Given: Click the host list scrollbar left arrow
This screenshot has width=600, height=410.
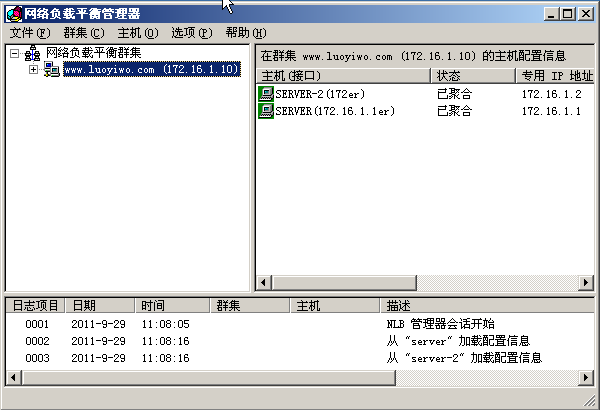Looking at the screenshot, I should click(x=263, y=283).
